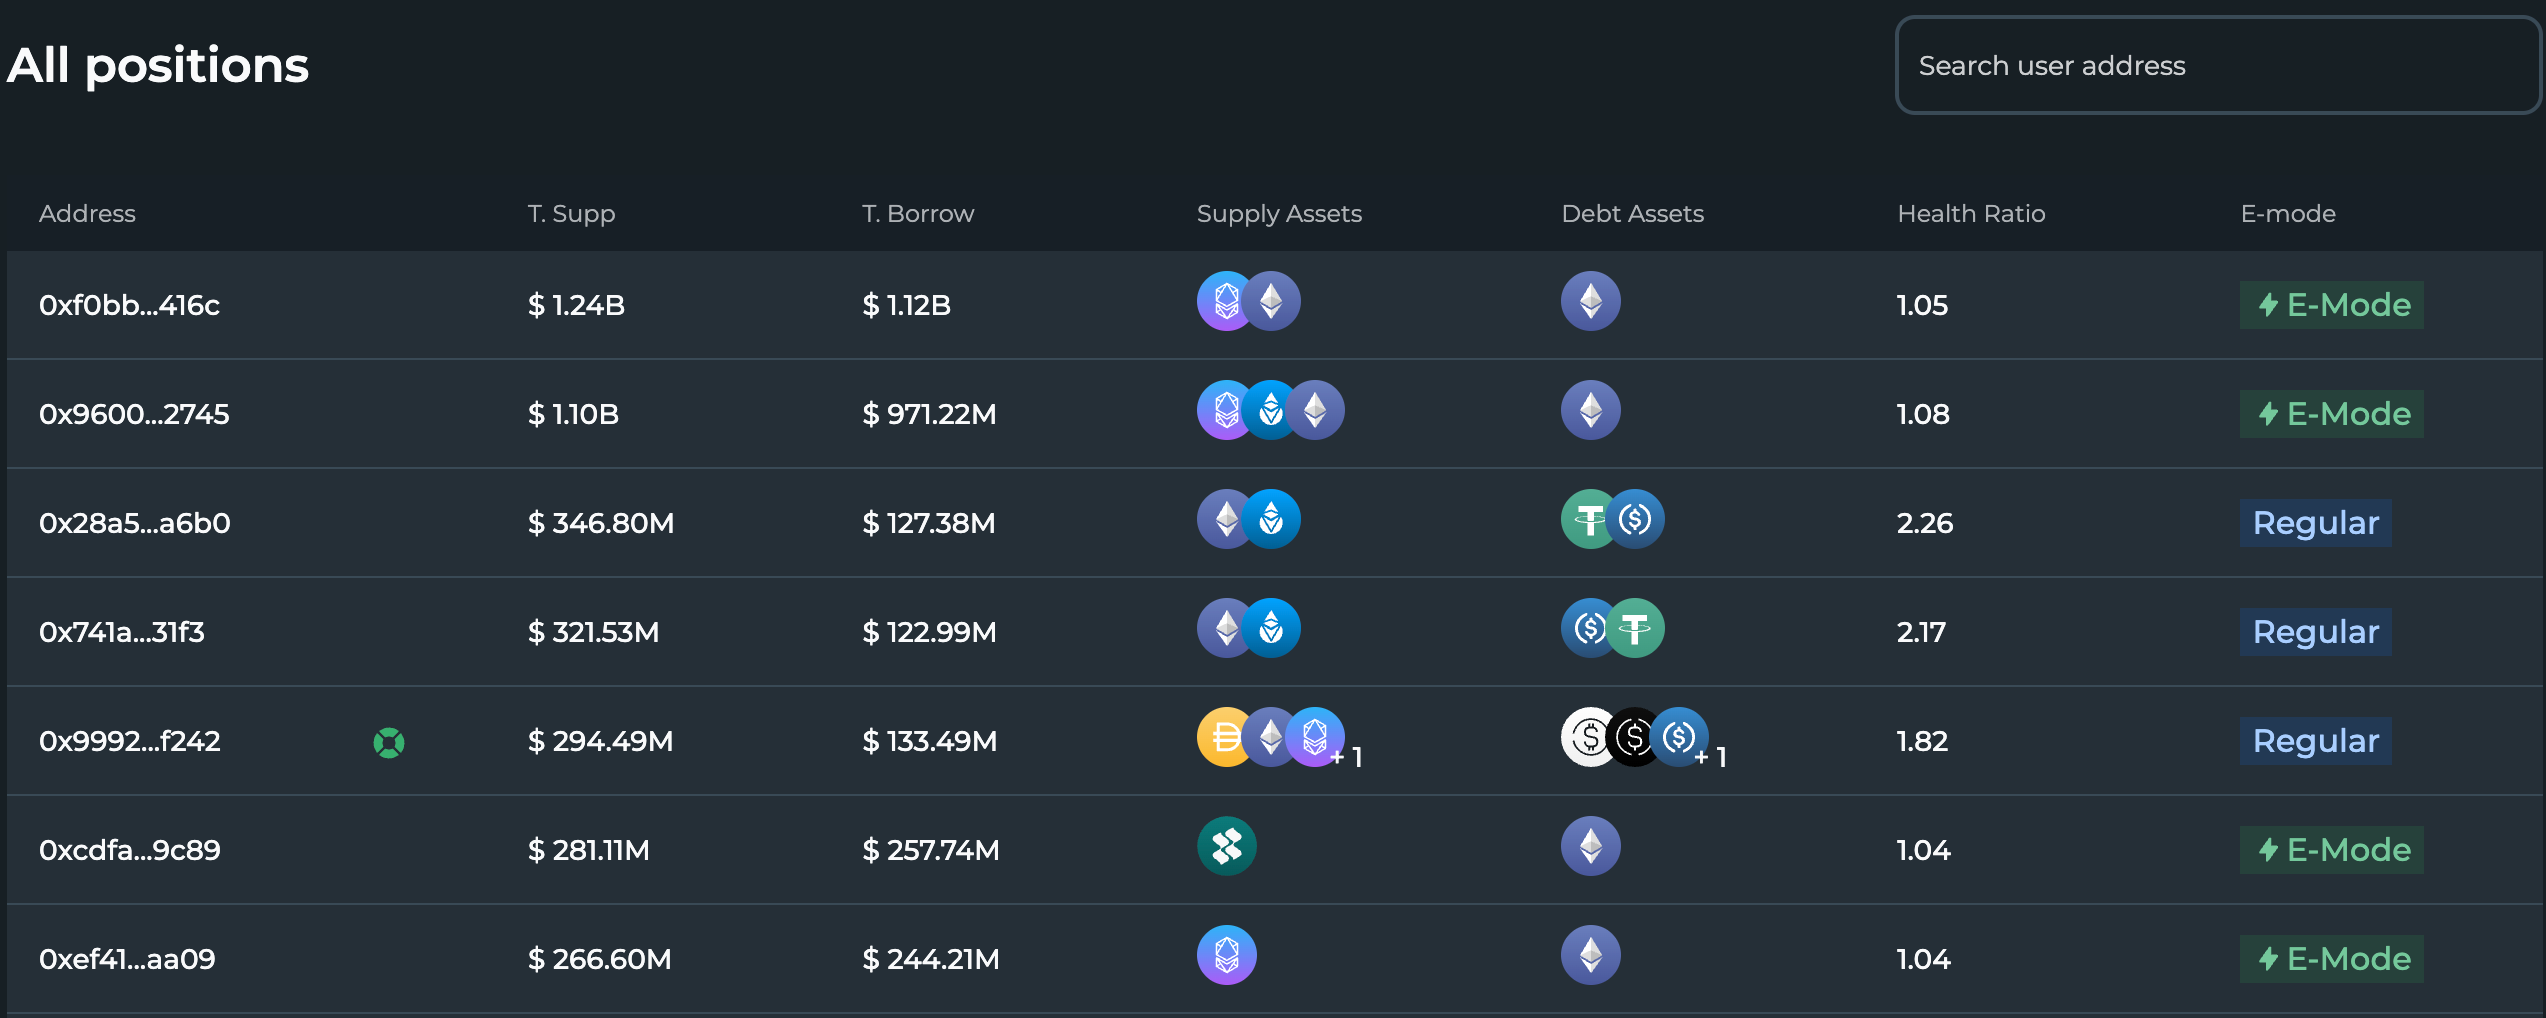The height and width of the screenshot is (1018, 2546).
Task: Click the Search user address field
Action: click(2215, 66)
